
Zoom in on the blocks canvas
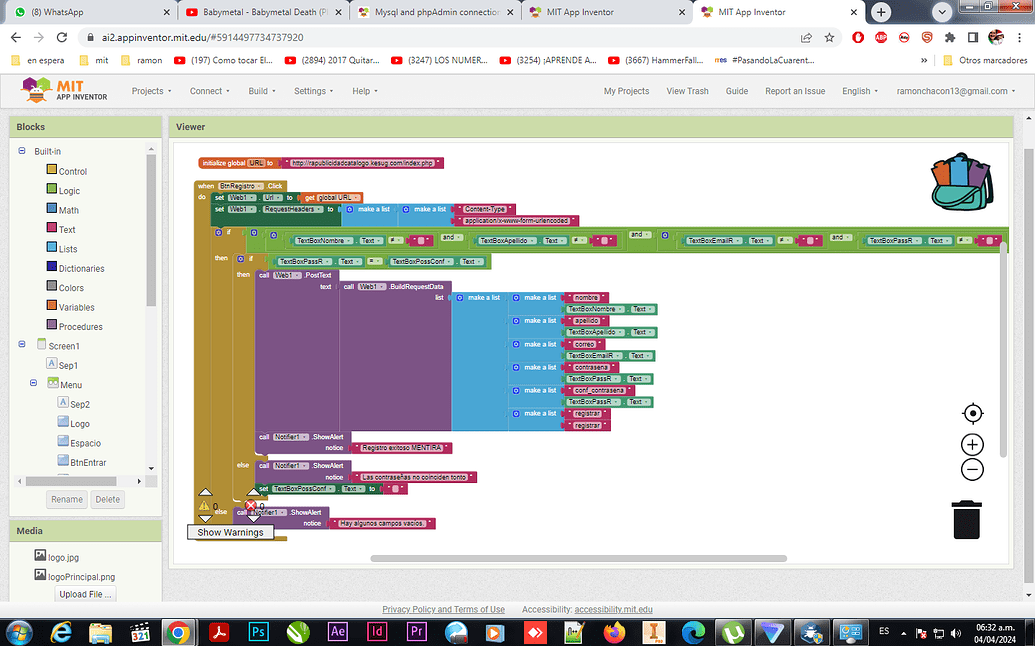click(x=971, y=443)
